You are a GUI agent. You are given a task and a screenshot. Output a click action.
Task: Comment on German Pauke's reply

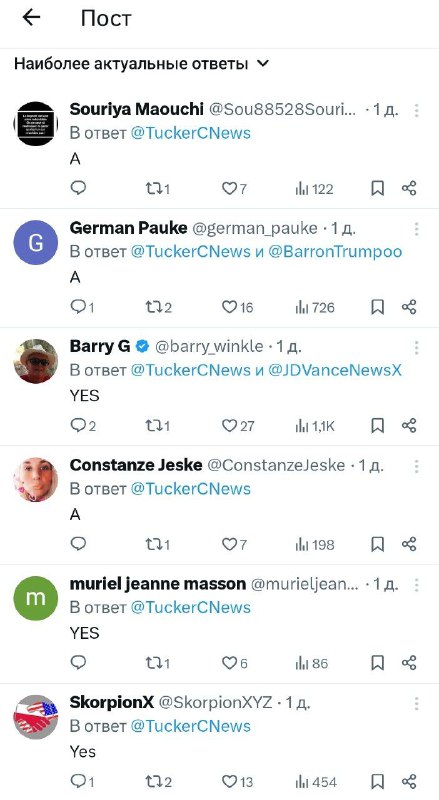point(82,307)
